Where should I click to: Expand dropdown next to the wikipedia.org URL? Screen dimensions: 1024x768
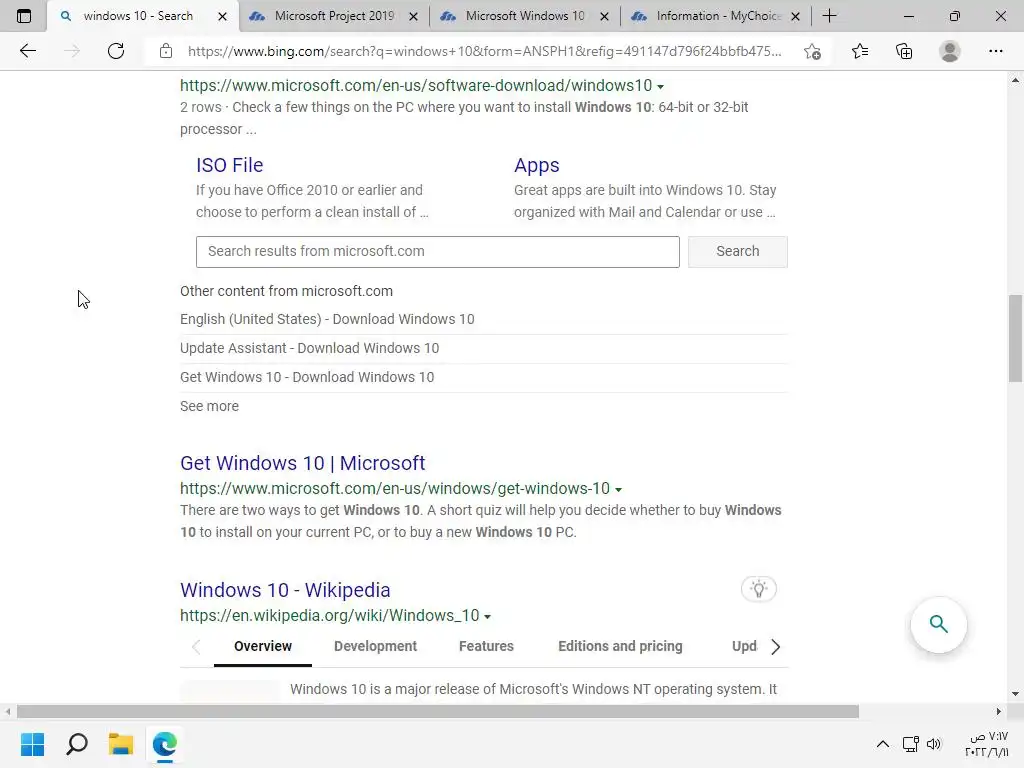487,616
